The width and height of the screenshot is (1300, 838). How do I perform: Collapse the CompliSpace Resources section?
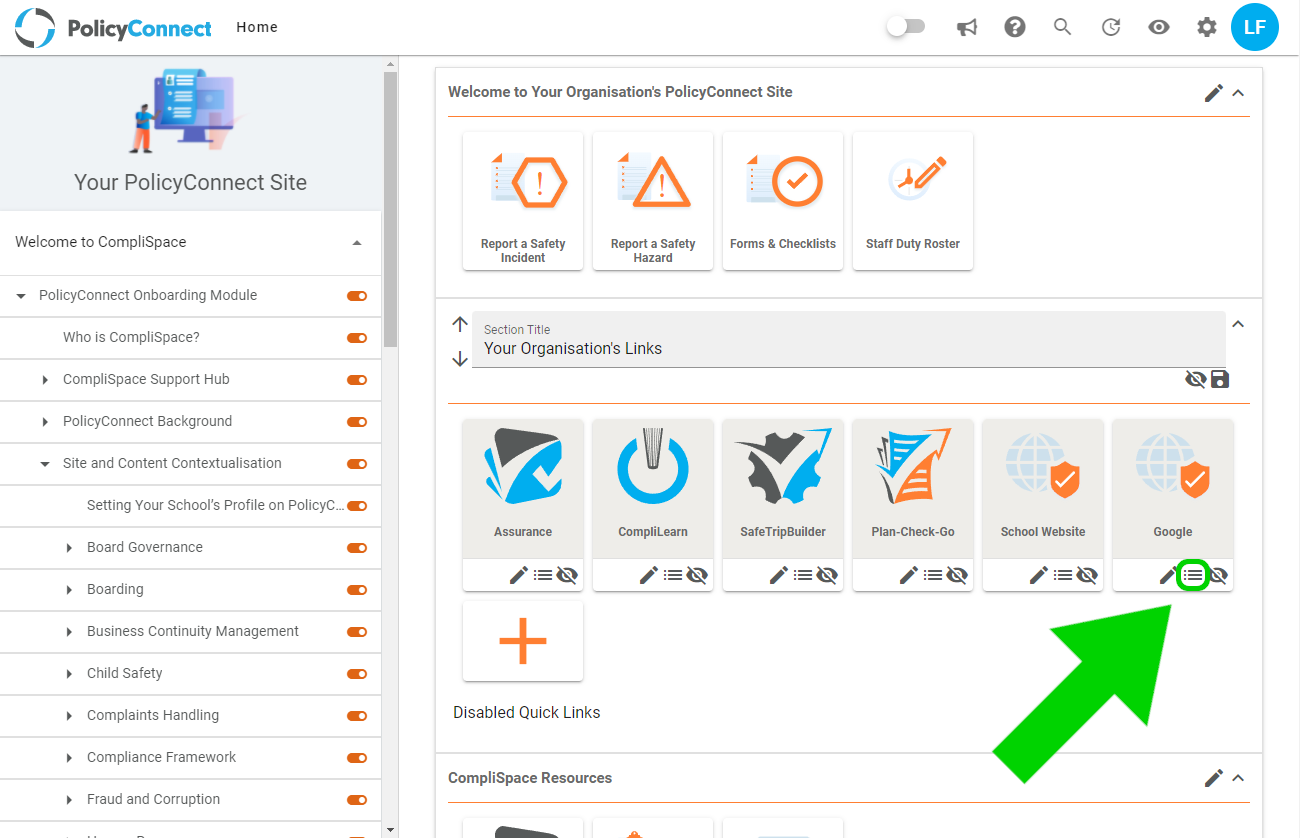tap(1238, 778)
